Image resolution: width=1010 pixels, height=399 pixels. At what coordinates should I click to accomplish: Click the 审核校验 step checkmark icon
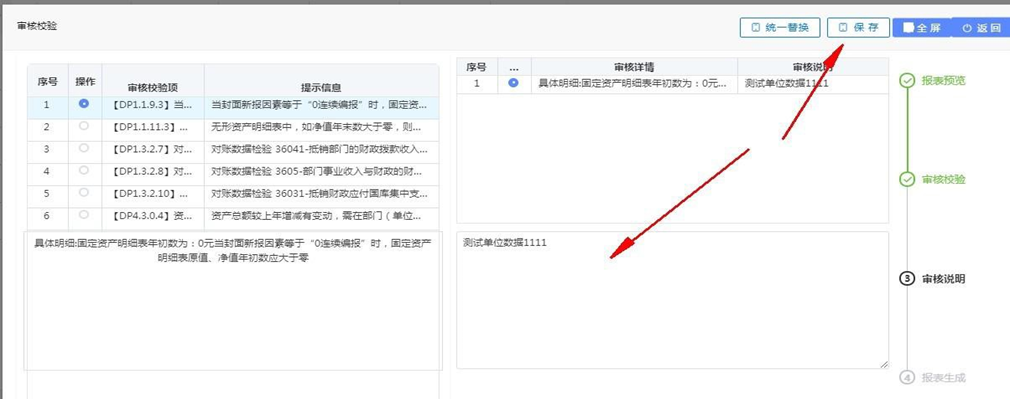coord(907,179)
